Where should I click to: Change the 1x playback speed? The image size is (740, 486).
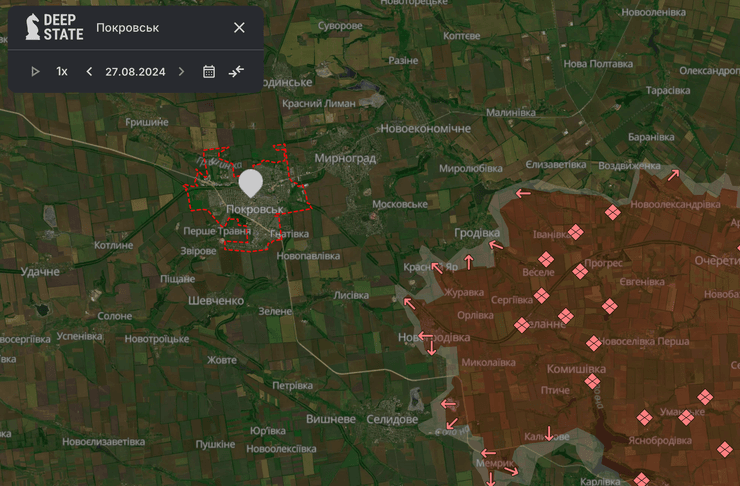coord(62,71)
